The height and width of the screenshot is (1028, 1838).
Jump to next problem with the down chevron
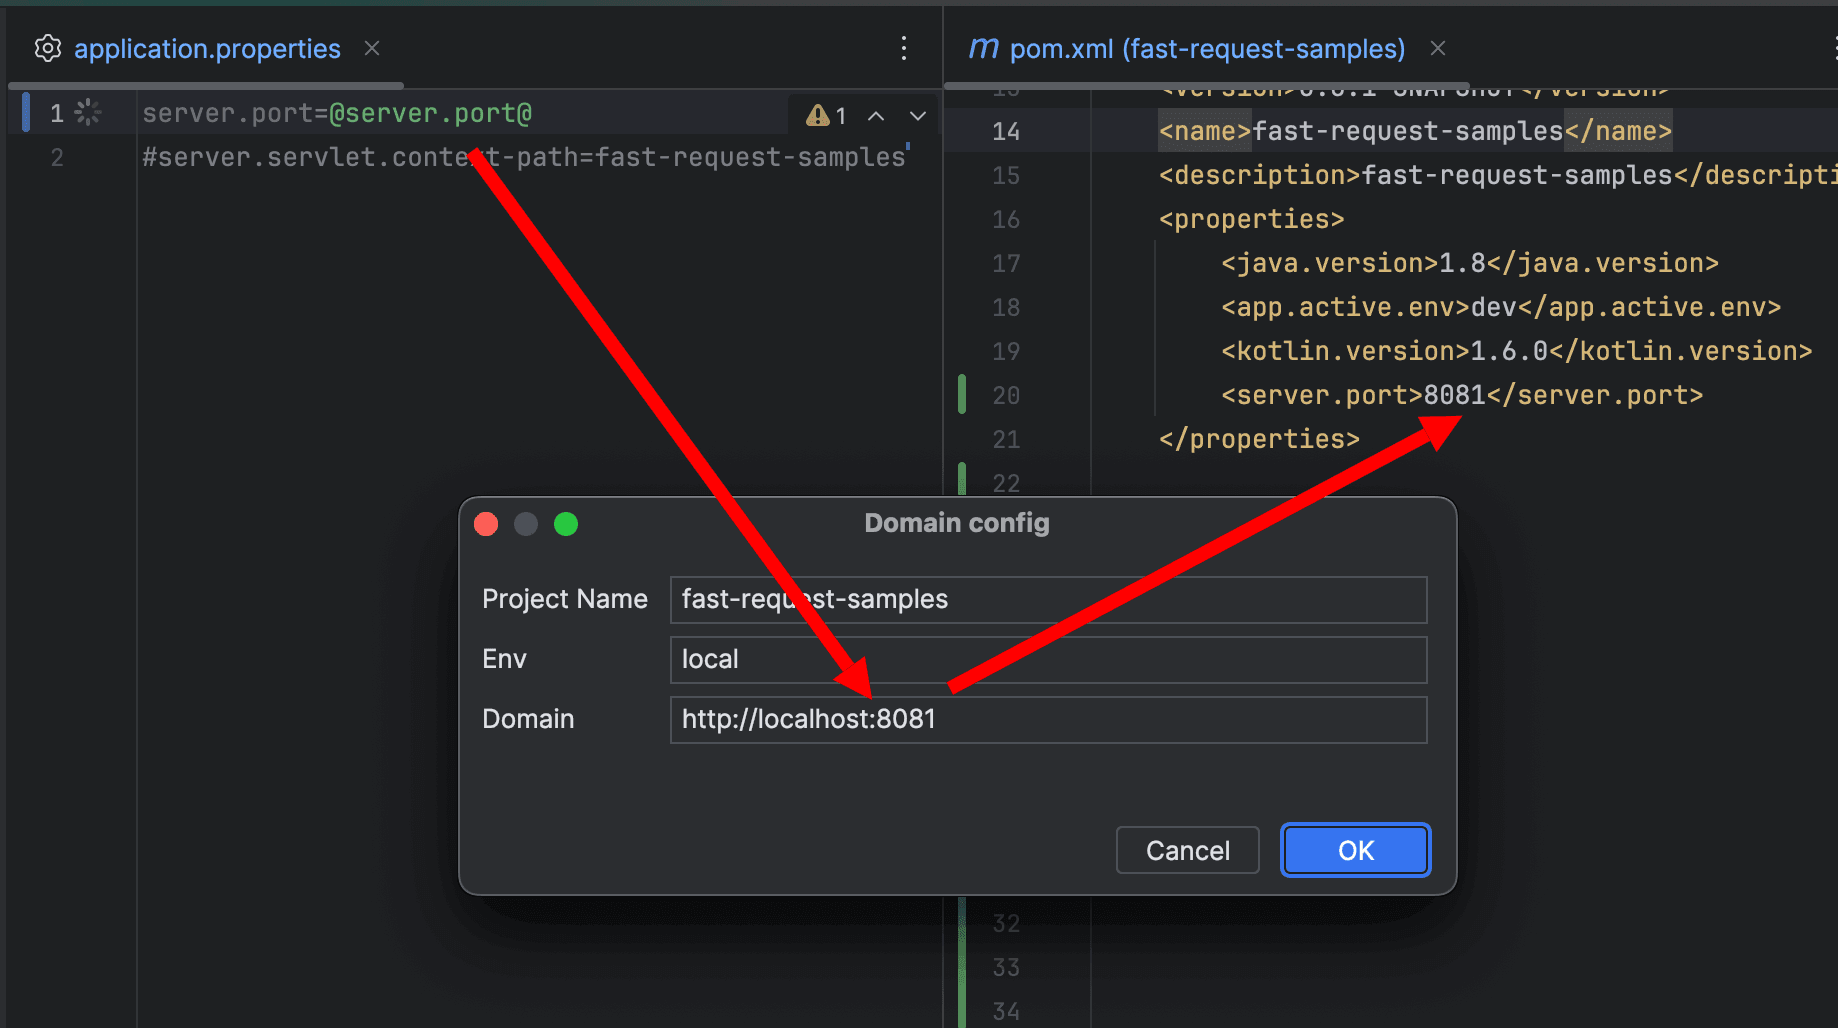(917, 116)
